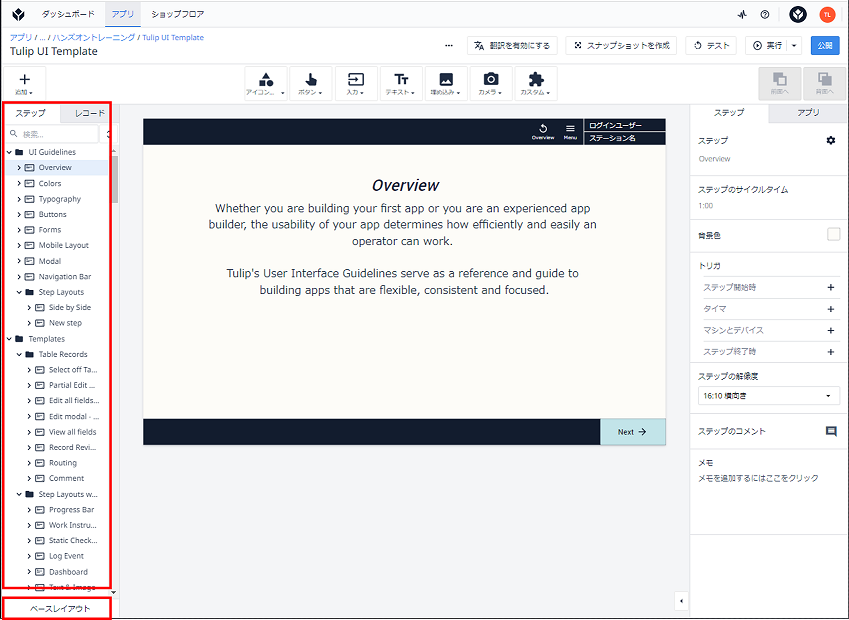The width and height of the screenshot is (849, 620).
Task: Click メモ field to add a note
Action: [x=758, y=478]
